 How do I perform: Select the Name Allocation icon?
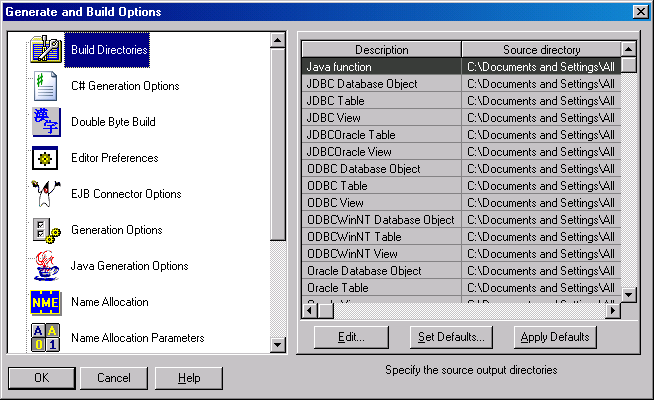(46, 301)
